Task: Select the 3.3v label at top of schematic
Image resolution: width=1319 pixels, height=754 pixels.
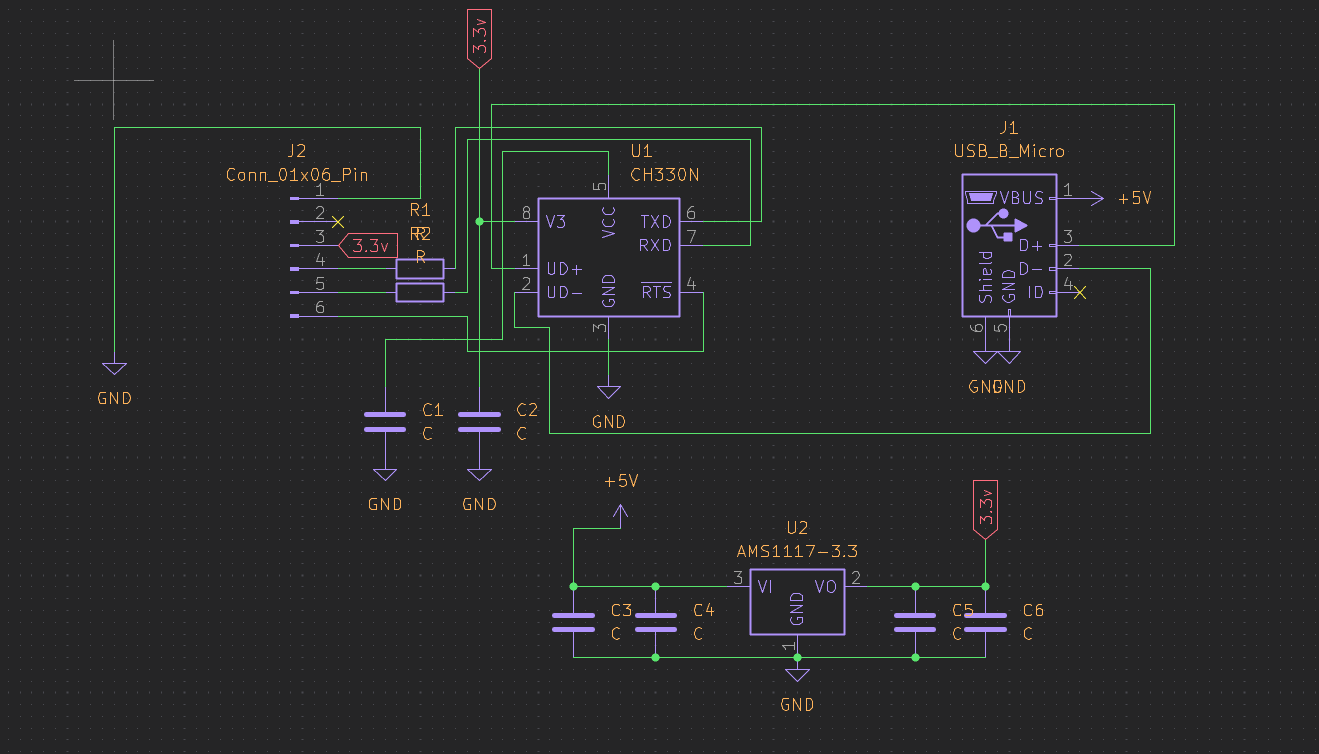Action: coord(480,38)
